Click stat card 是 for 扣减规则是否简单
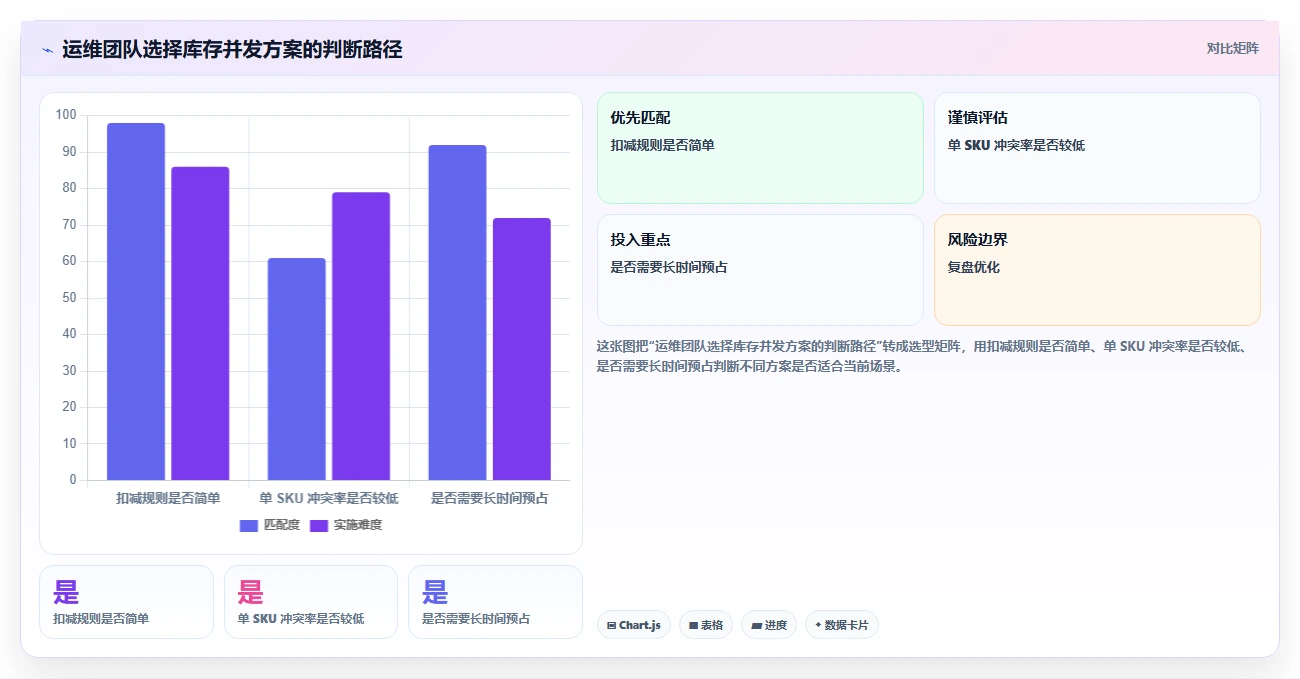This screenshot has width=1300, height=679. [126, 602]
